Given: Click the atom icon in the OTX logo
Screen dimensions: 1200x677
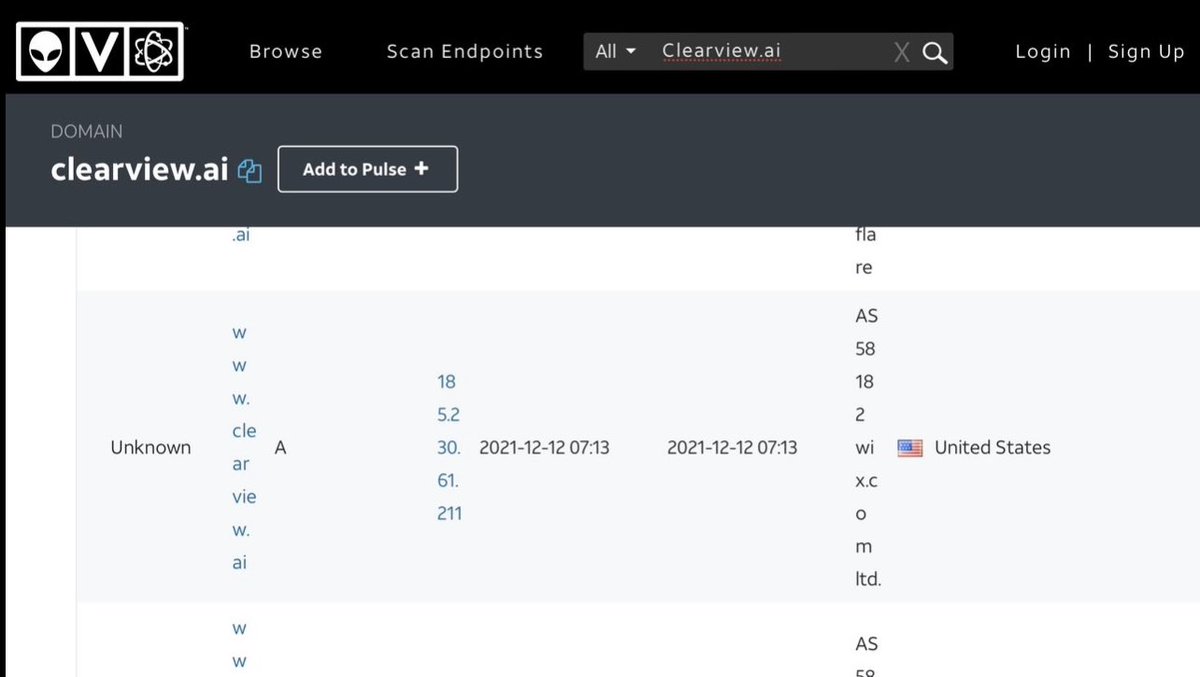Looking at the screenshot, I should point(154,51).
